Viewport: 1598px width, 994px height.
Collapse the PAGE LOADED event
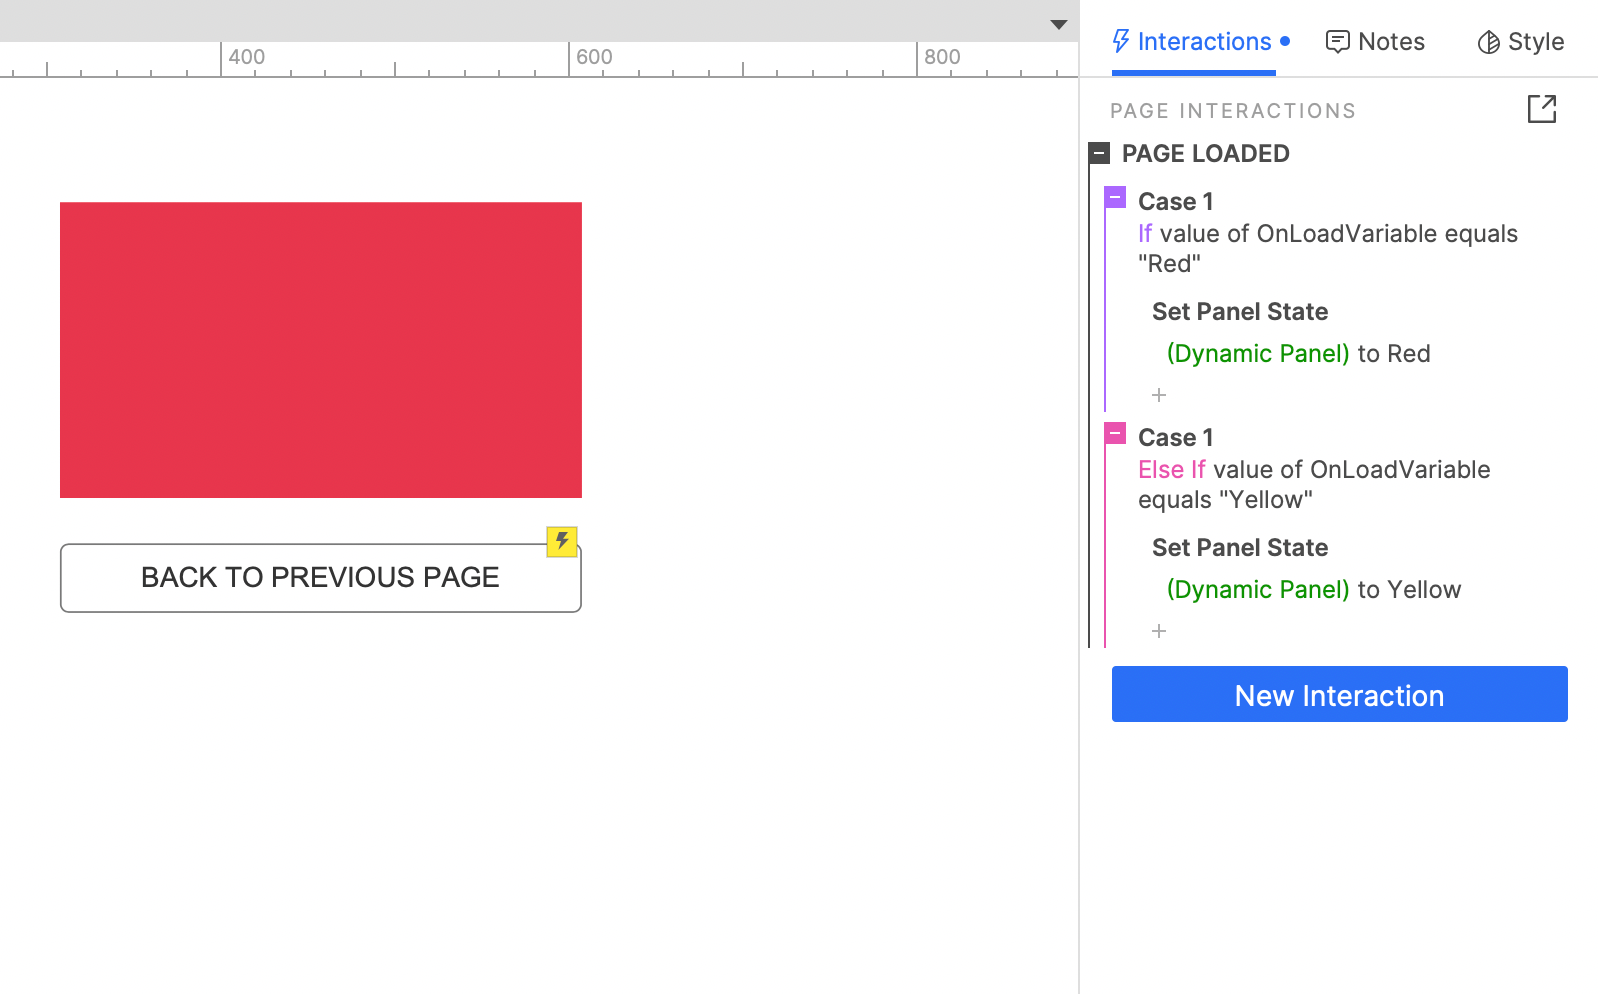[1099, 153]
